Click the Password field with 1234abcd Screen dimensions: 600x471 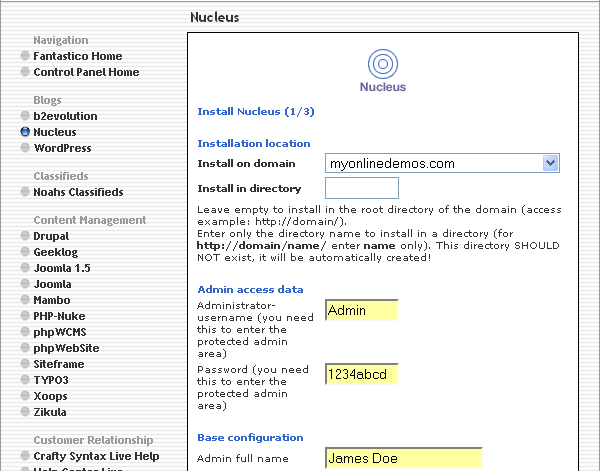click(362, 374)
